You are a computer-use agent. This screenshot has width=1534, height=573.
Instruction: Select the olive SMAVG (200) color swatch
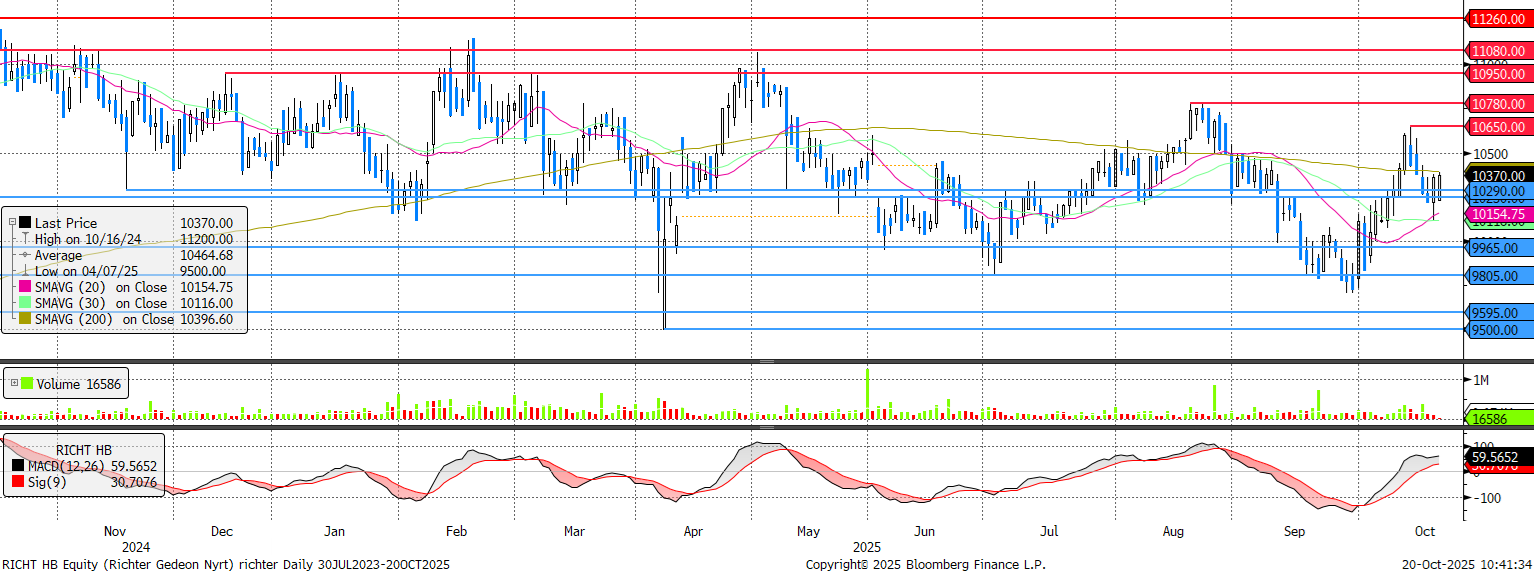click(25, 319)
